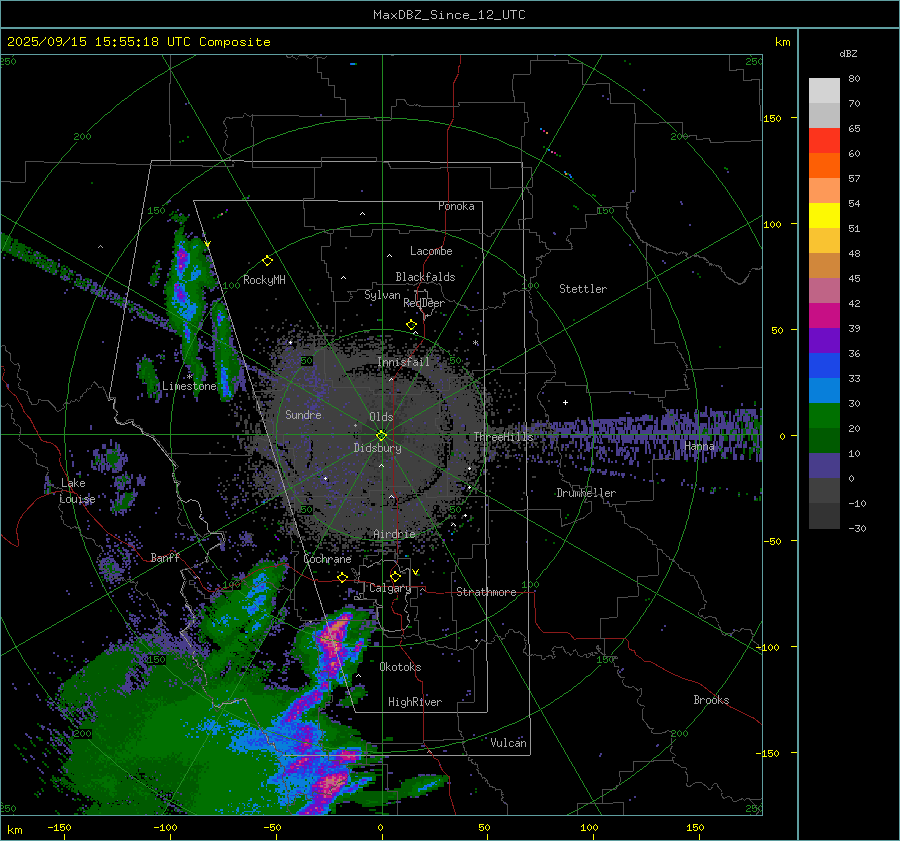Click the Vulcan label
This screenshot has width=900, height=841.
pos(508,743)
